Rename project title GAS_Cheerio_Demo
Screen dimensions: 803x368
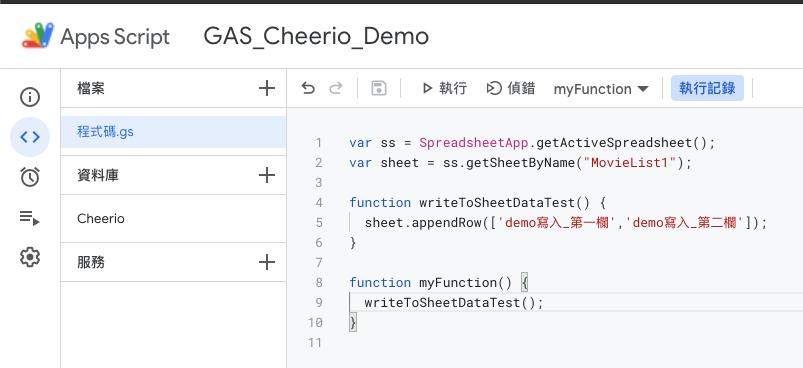coord(316,36)
